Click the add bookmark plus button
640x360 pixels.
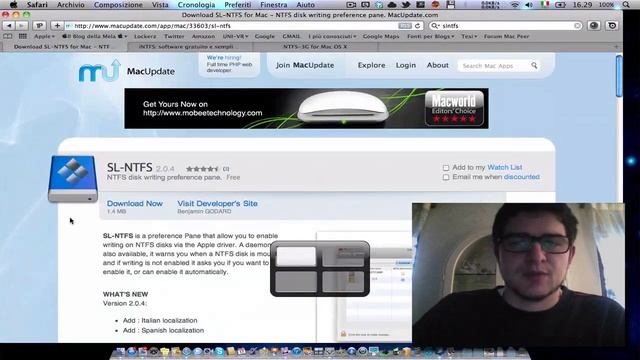pyautogui.click(x=57, y=26)
